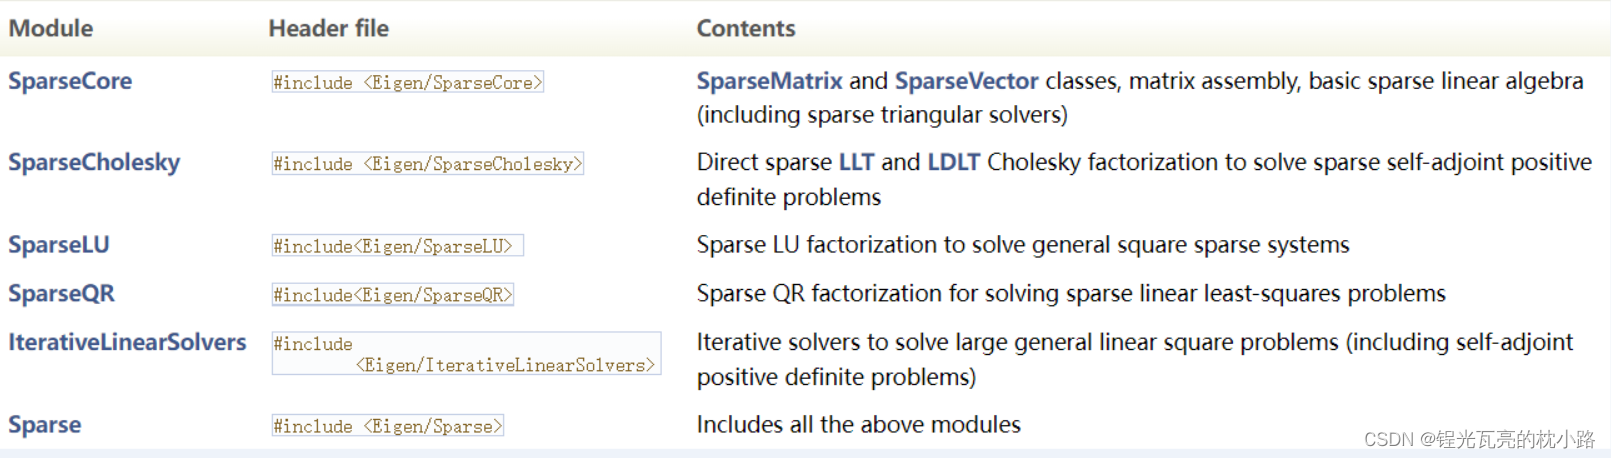Viewport: 1611px width, 458px height.
Task: Go to IterativeLinearSolvers module link
Action: [127, 342]
